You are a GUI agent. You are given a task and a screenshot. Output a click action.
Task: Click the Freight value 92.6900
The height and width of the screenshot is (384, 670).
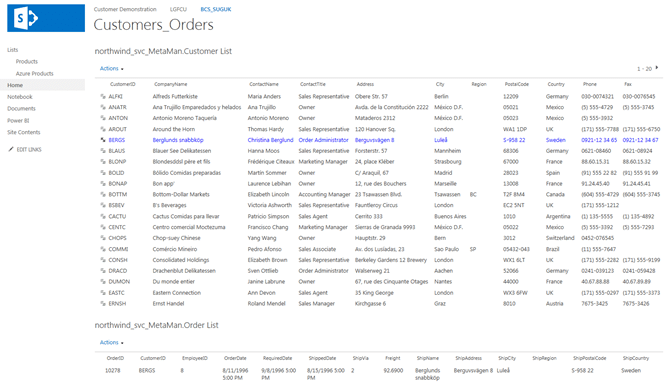[x=393, y=370]
